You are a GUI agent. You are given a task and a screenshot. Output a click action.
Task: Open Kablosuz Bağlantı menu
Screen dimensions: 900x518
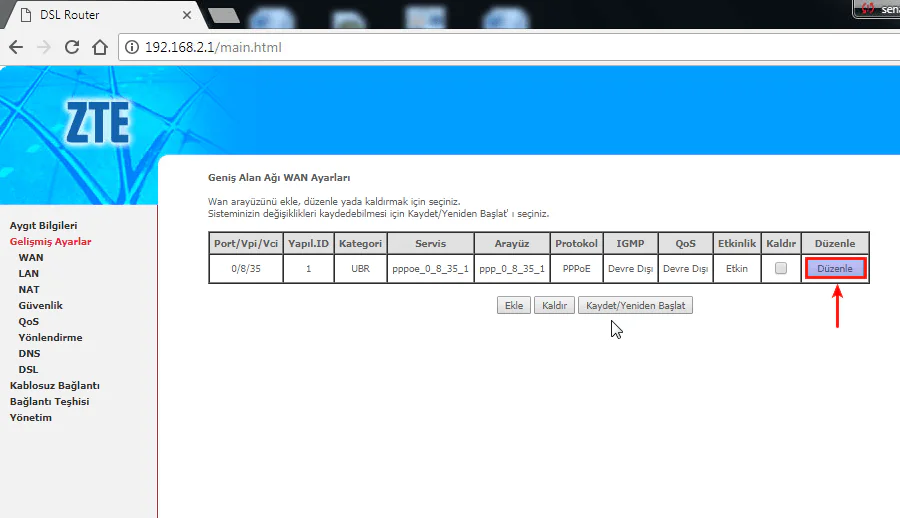click(x=55, y=386)
